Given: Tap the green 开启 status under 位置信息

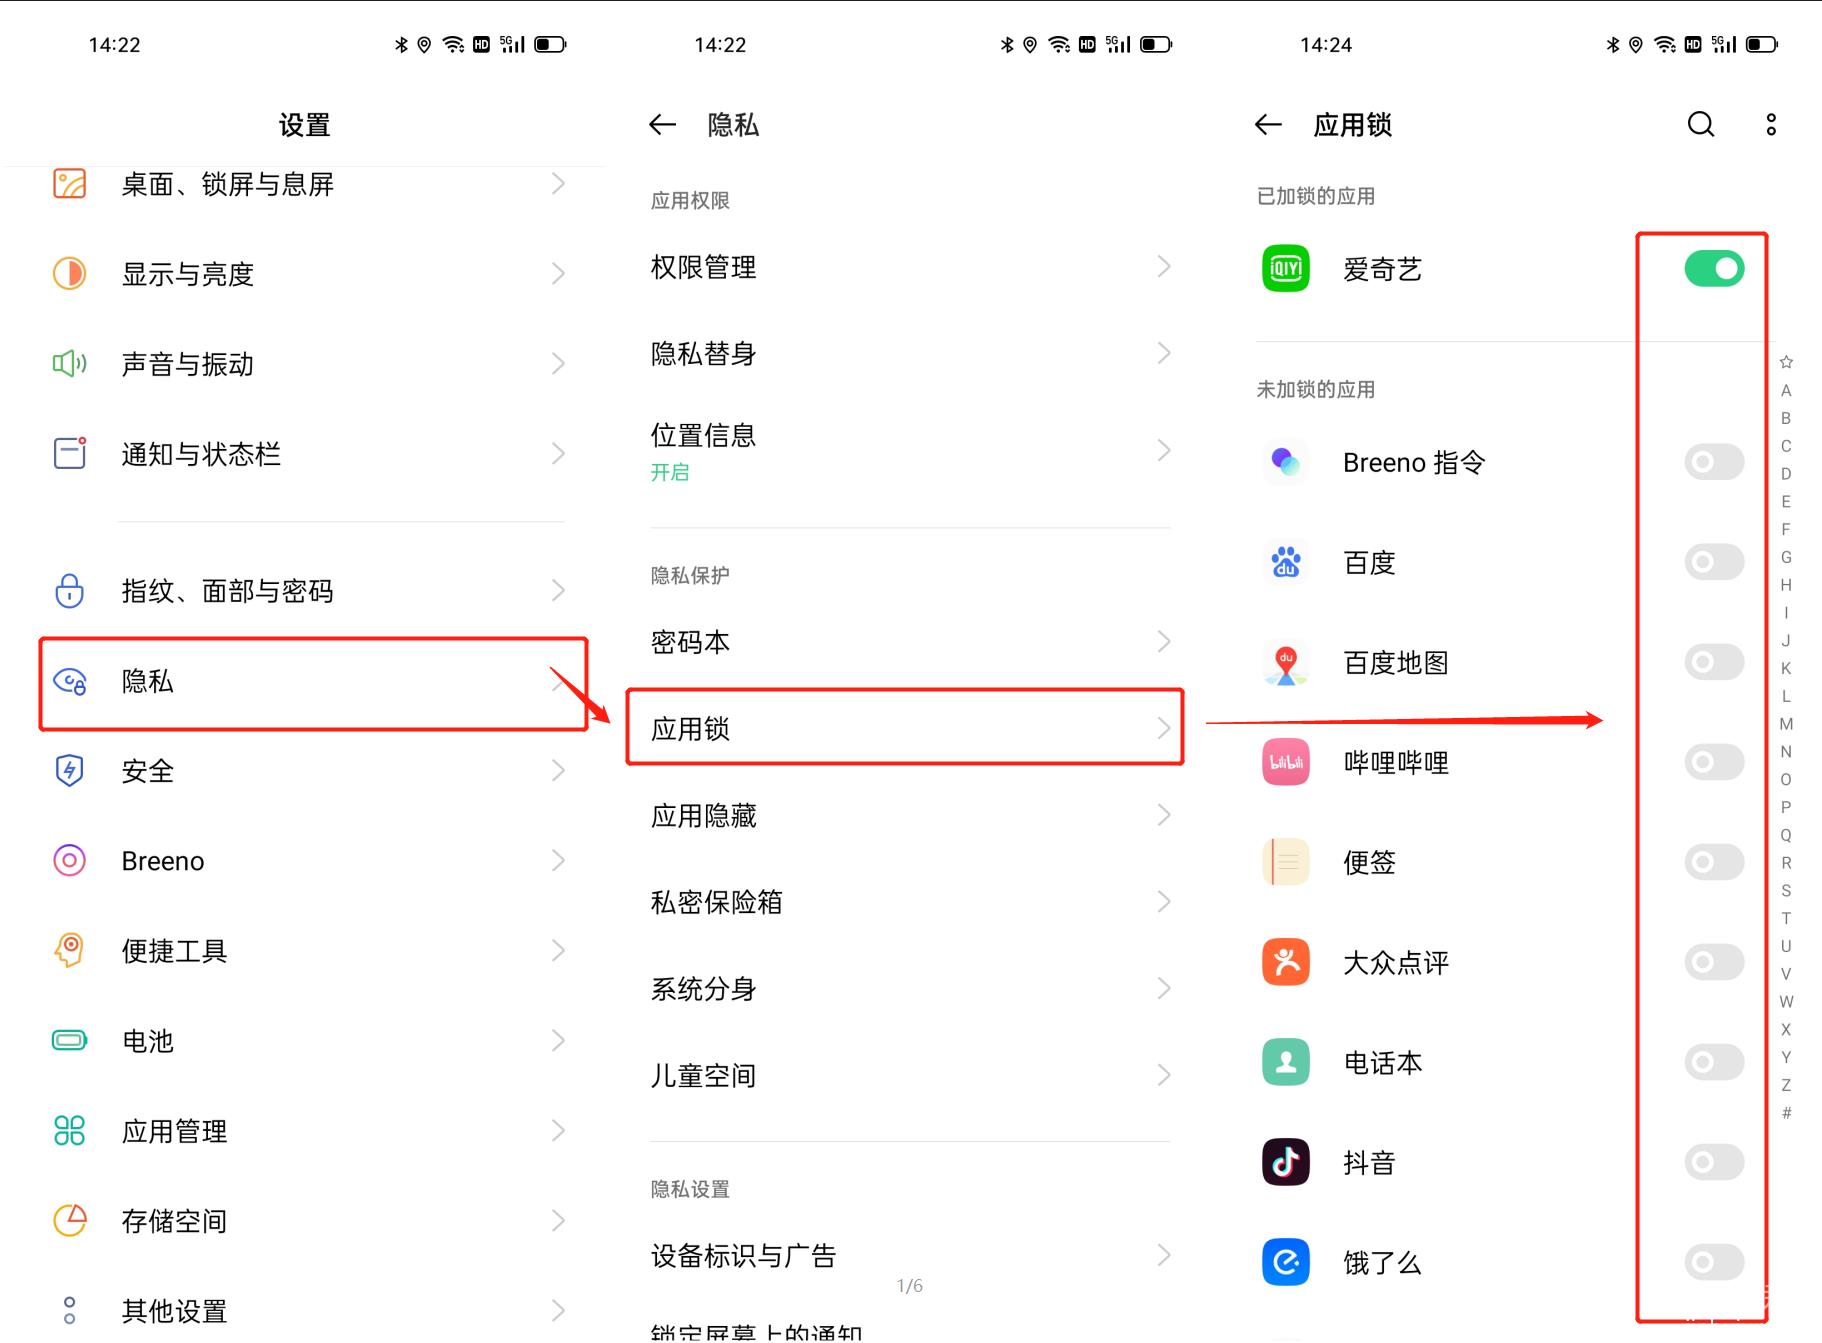Looking at the screenshot, I should click(670, 472).
